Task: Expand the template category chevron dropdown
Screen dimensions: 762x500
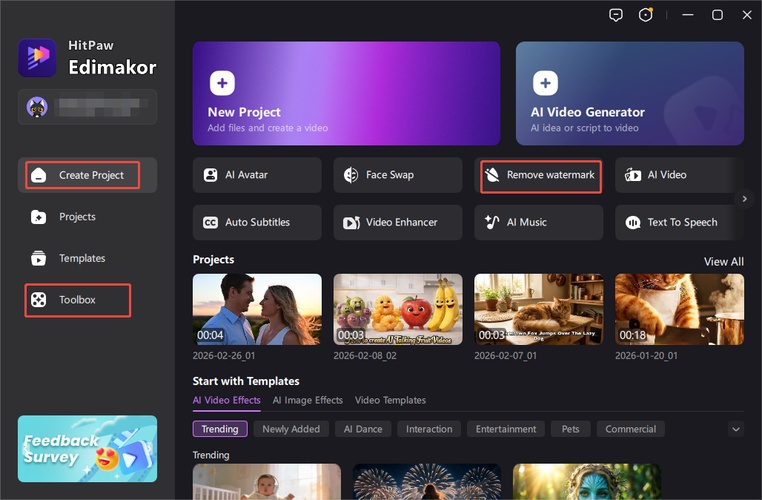Action: (736, 429)
